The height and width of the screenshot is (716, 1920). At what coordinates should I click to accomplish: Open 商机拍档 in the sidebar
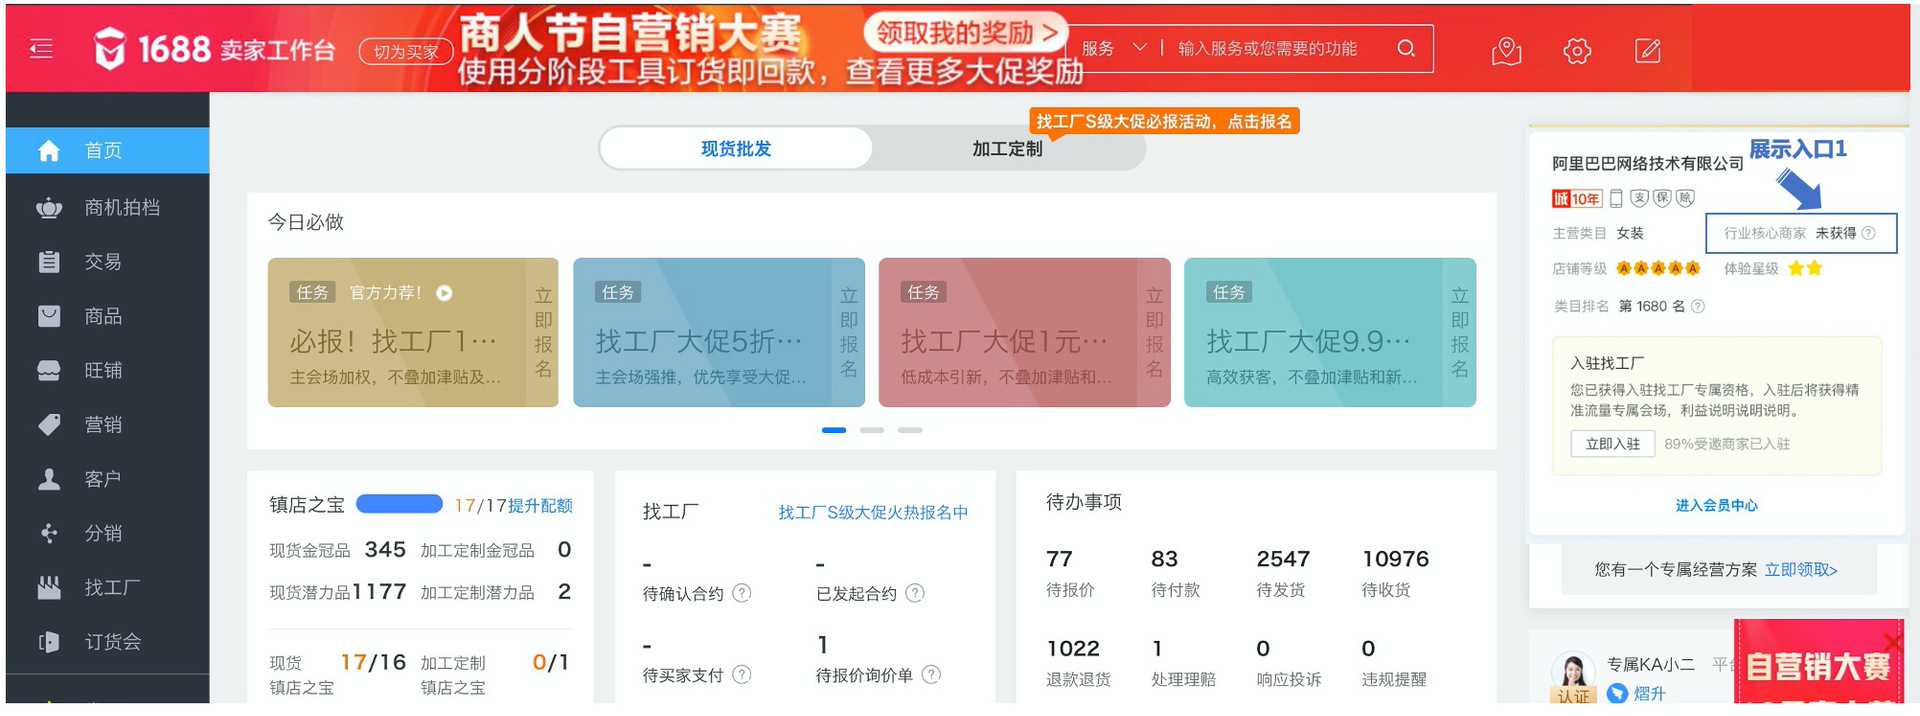pos(121,207)
